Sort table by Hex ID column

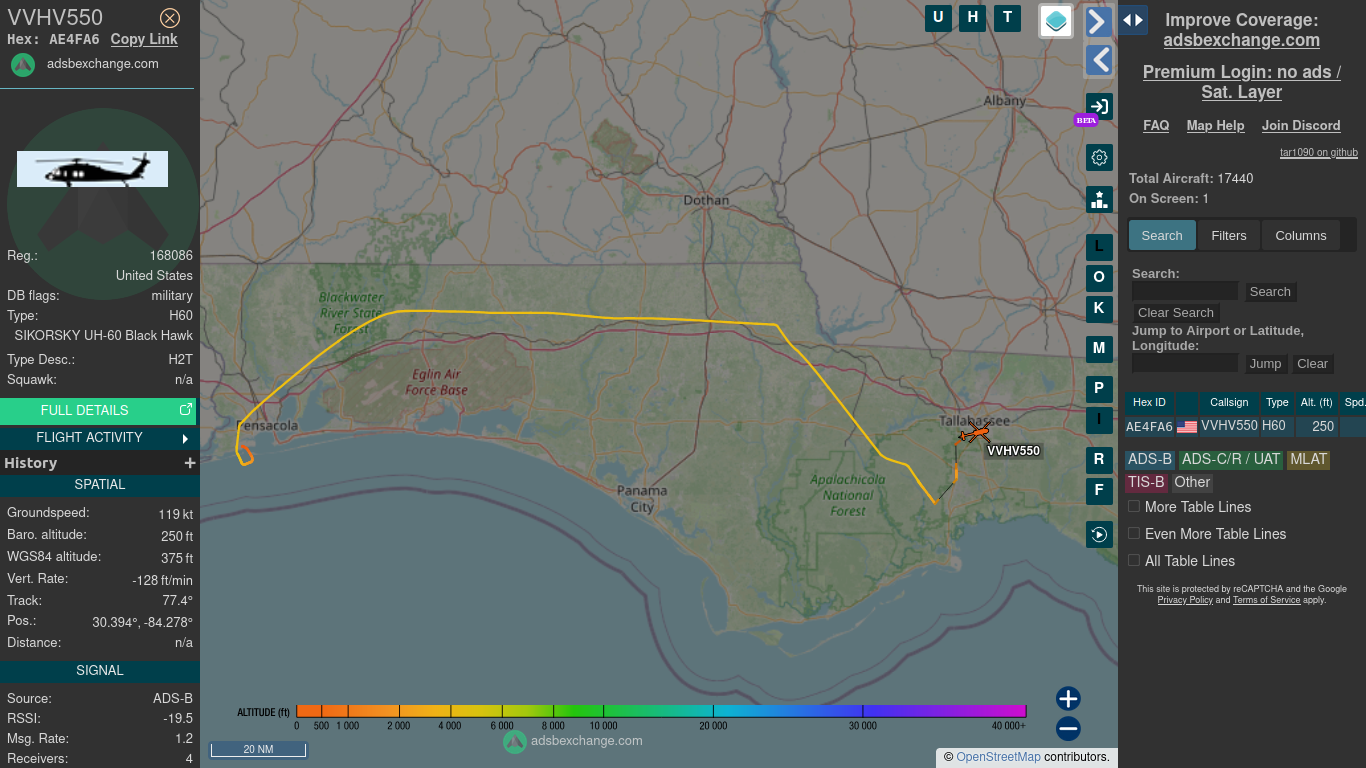coord(1149,403)
